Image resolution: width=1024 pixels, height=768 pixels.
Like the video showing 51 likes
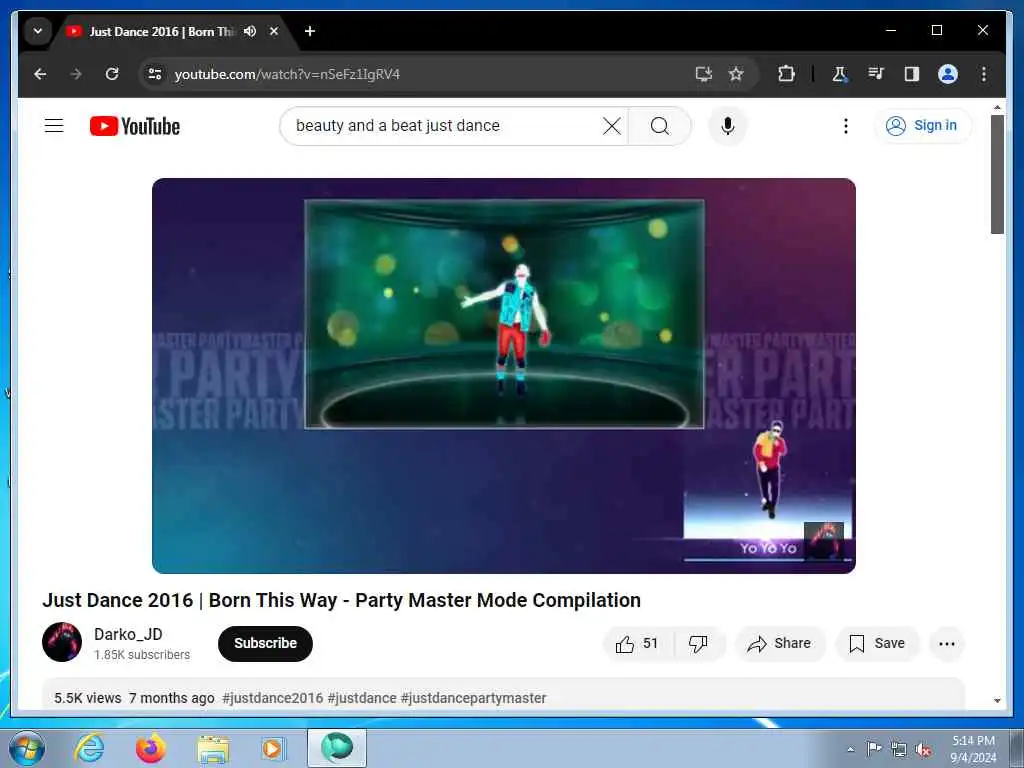pyautogui.click(x=637, y=644)
